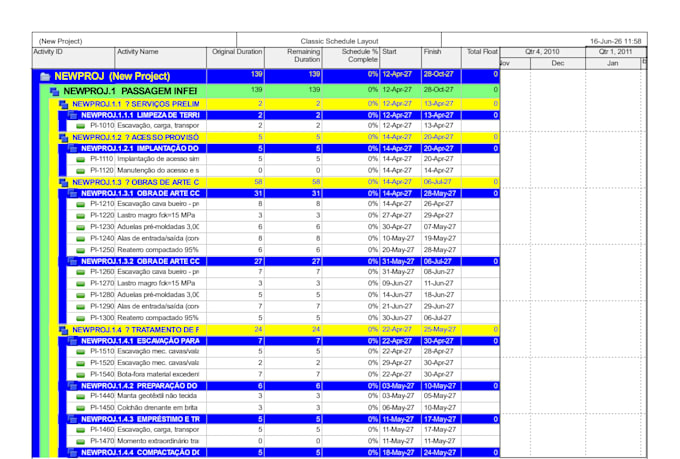The height and width of the screenshot is (459, 680).
Task: Click the Qtr 4, 2010 timescale header
Action: point(542,52)
